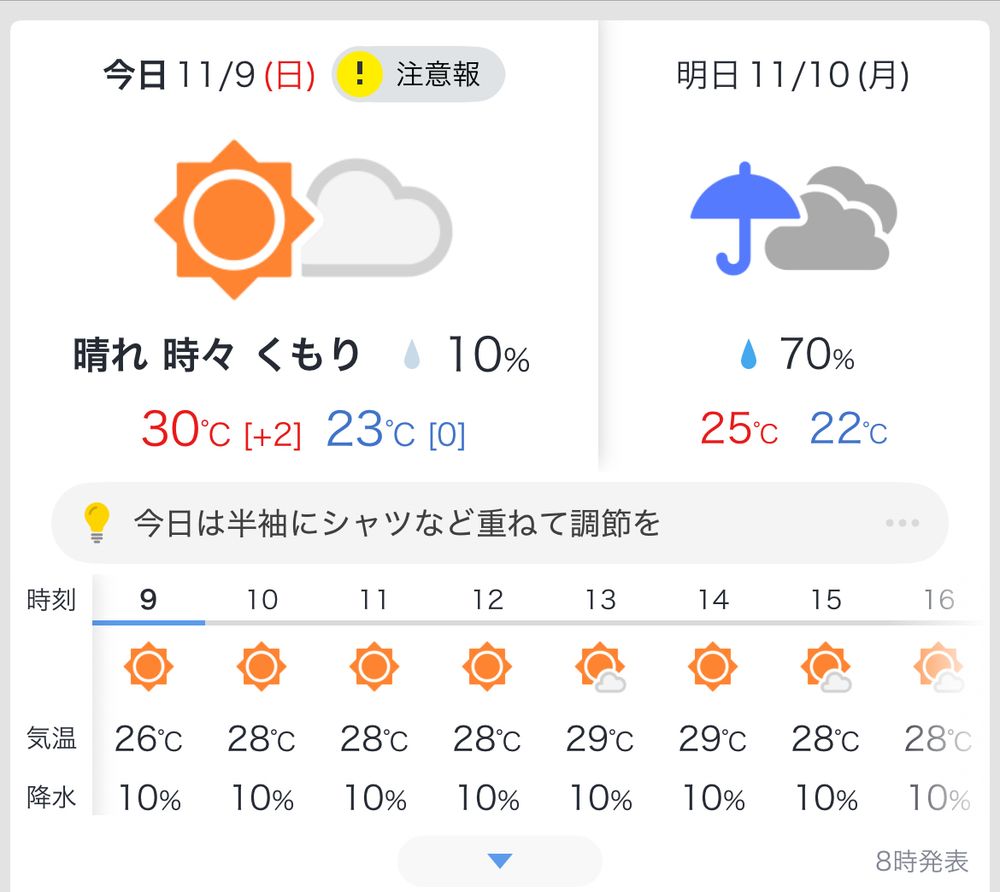The width and height of the screenshot is (1000, 892).
Task: Open today's 今日 11/9 forecast header
Action: tap(209, 75)
